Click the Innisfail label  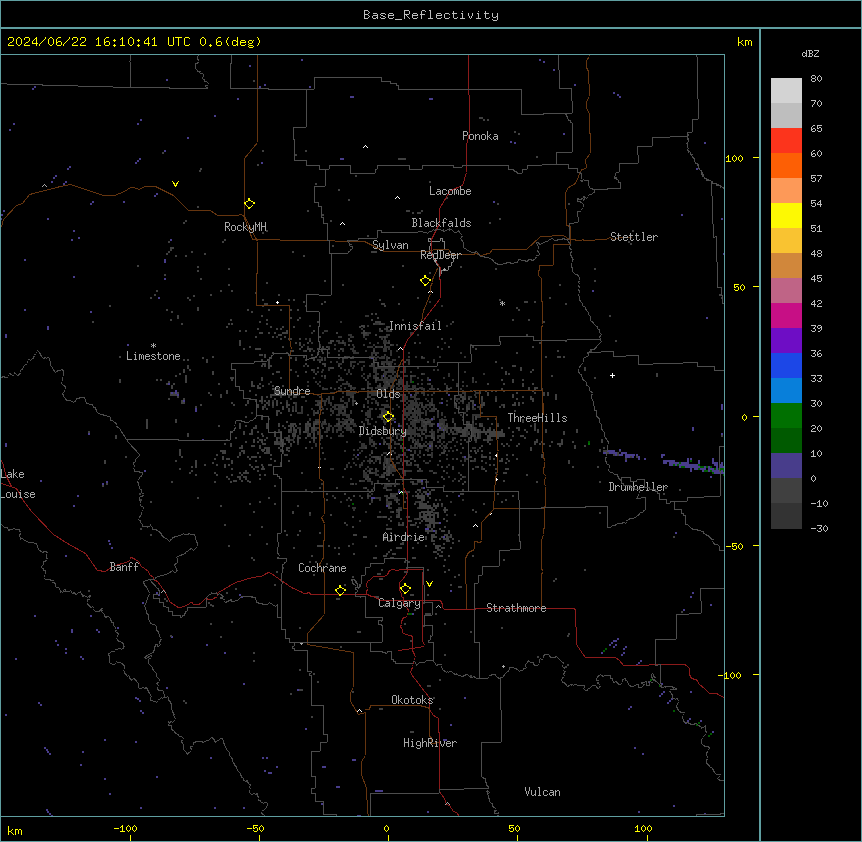415,326
